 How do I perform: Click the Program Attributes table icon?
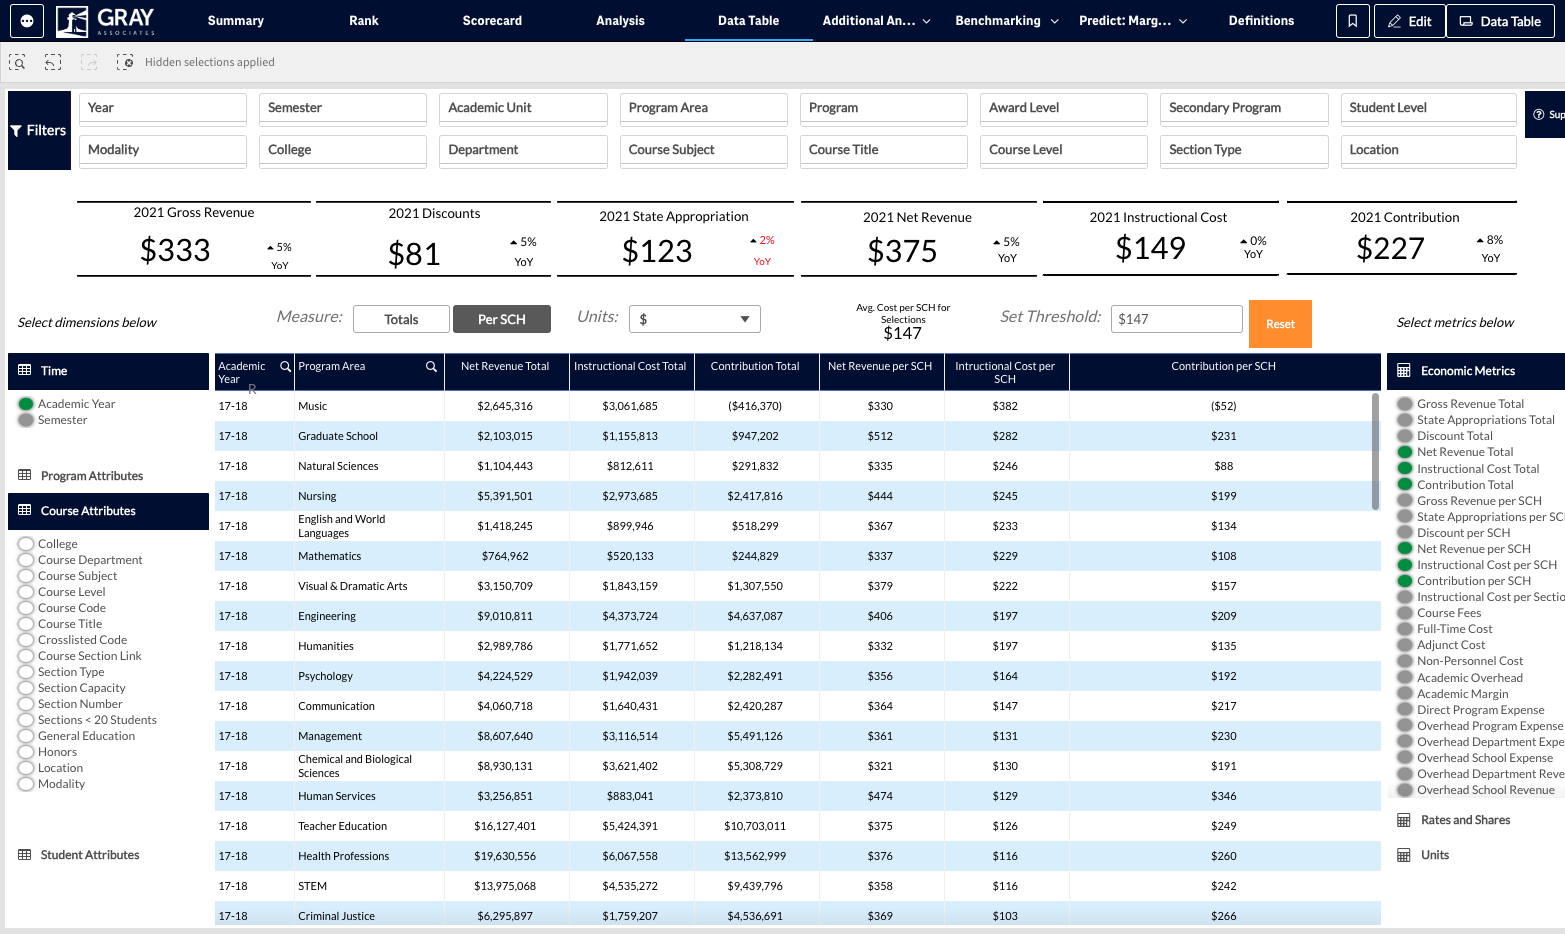point(25,475)
